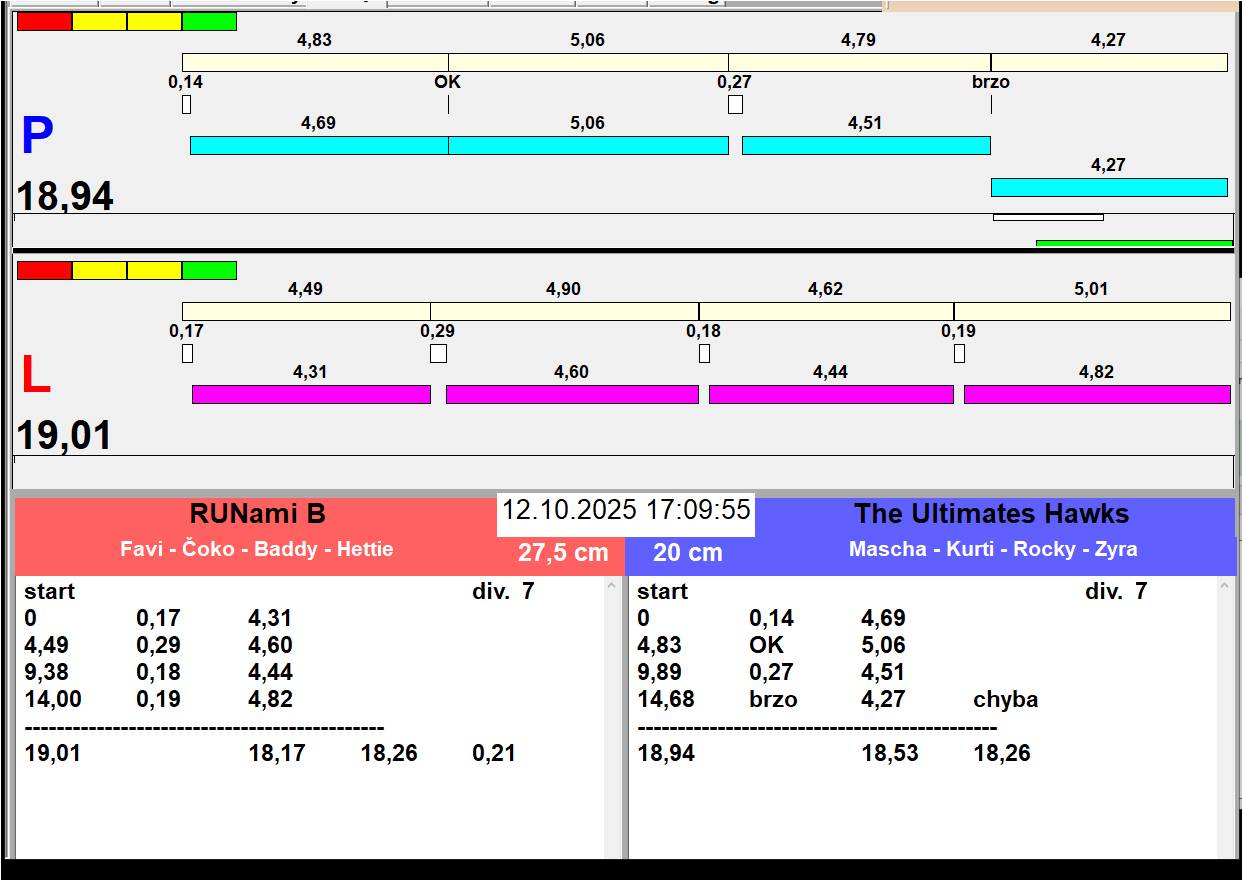Click the scroll-up arrow in Ultimates Hawks results
The width and height of the screenshot is (1242, 880).
1225,587
